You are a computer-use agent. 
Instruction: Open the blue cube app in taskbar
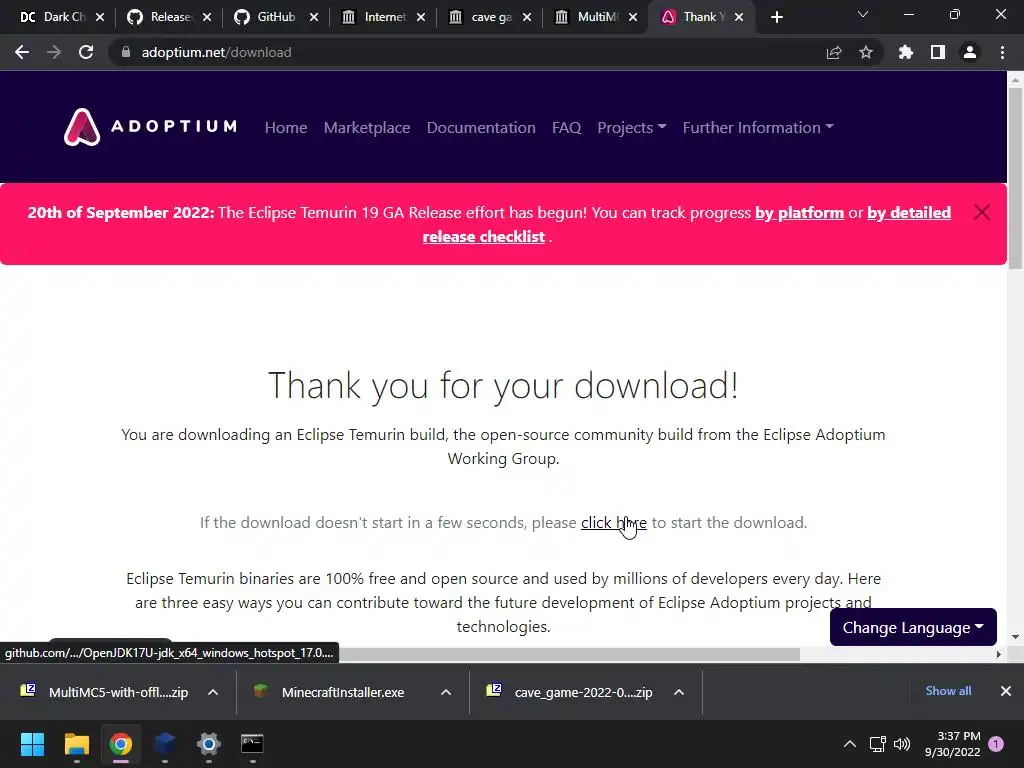coord(165,744)
